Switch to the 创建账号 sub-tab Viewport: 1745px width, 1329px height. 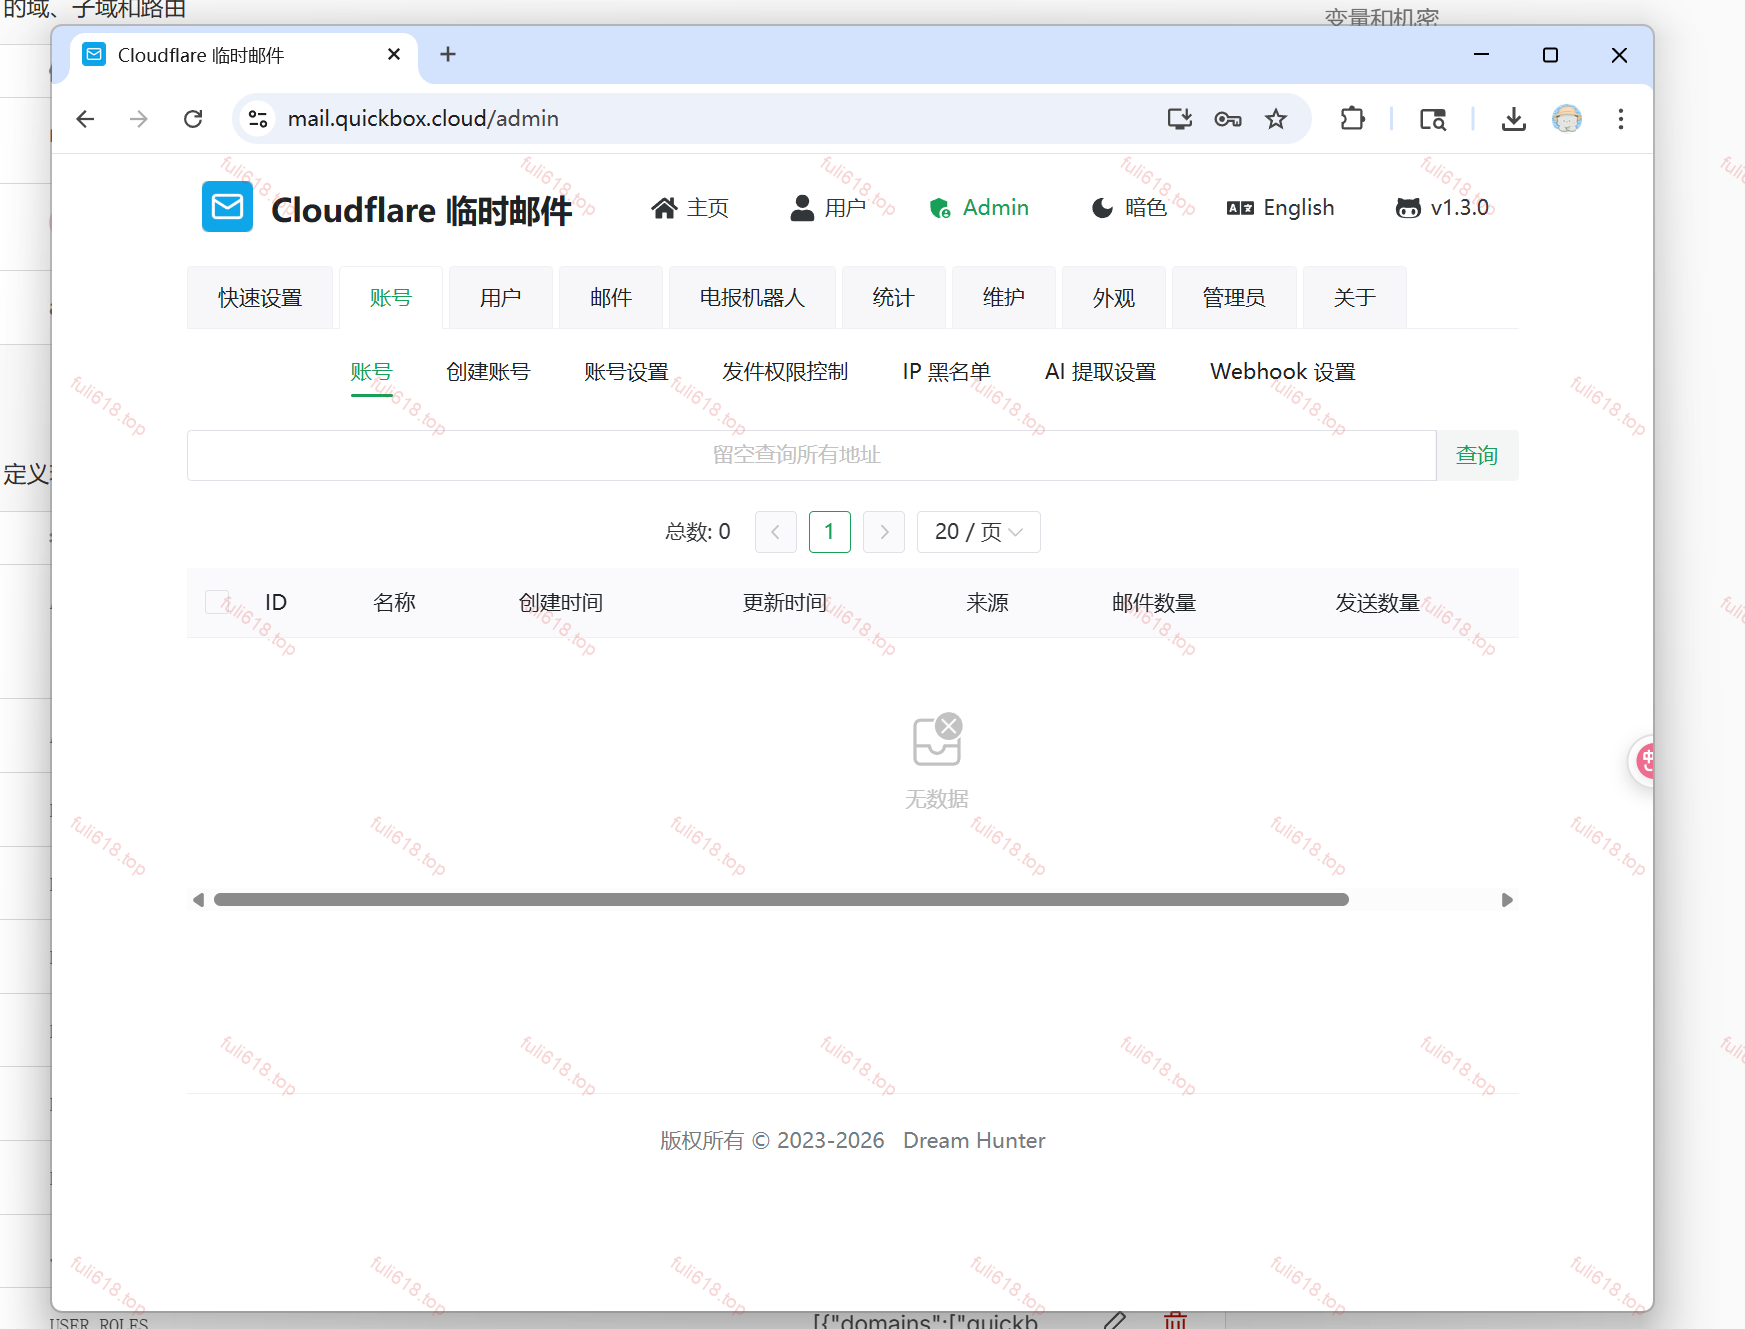(488, 372)
